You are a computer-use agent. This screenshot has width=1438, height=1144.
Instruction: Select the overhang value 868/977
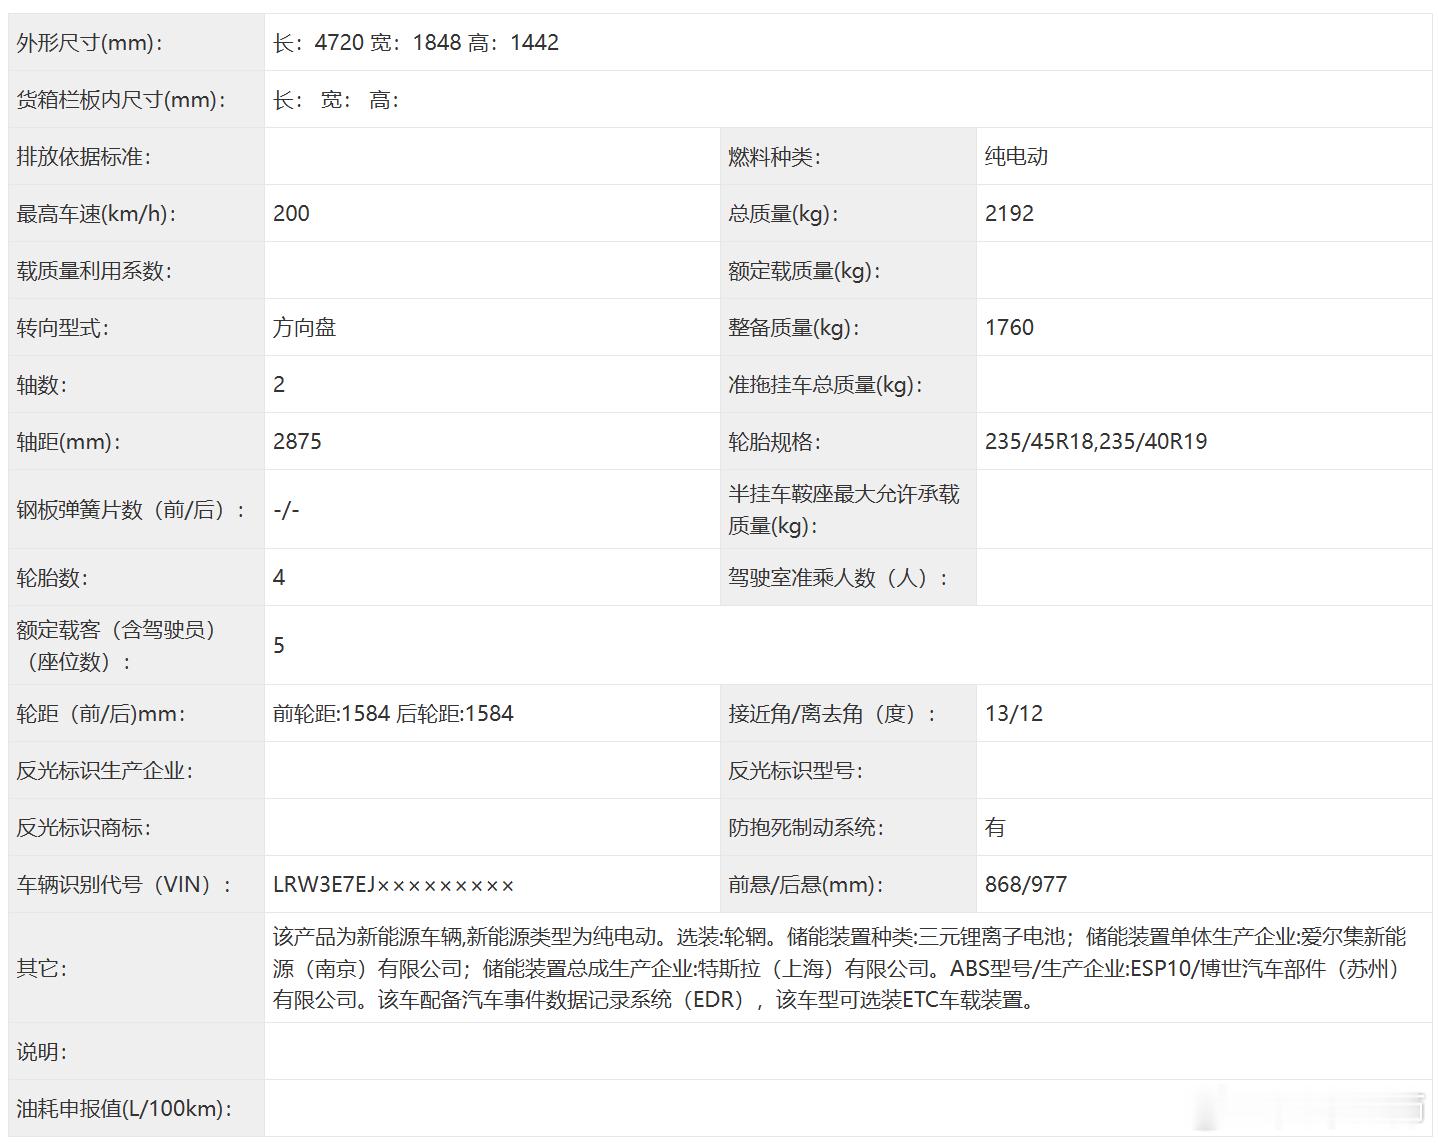(1026, 885)
